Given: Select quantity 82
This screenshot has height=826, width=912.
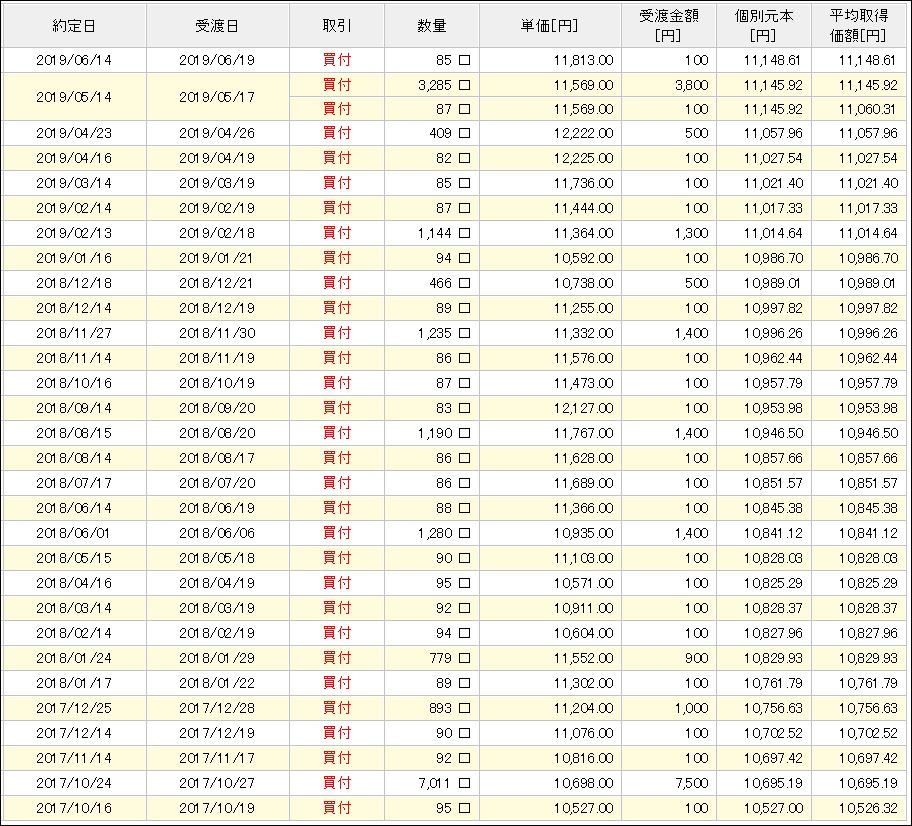Looking at the screenshot, I should point(444,158).
